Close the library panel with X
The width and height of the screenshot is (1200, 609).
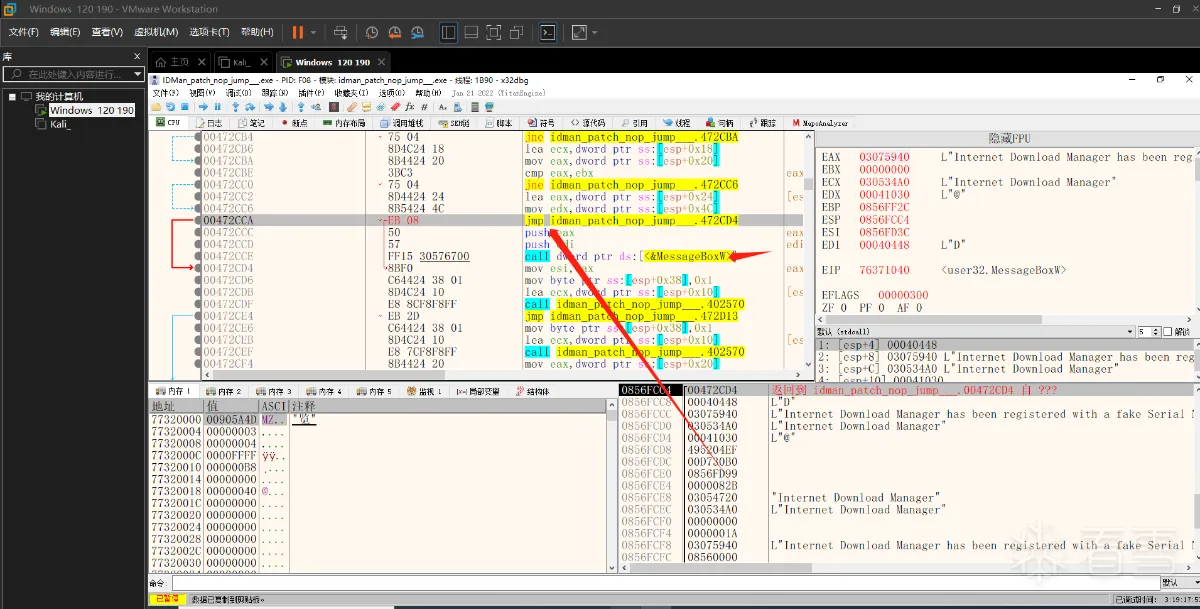pos(138,57)
